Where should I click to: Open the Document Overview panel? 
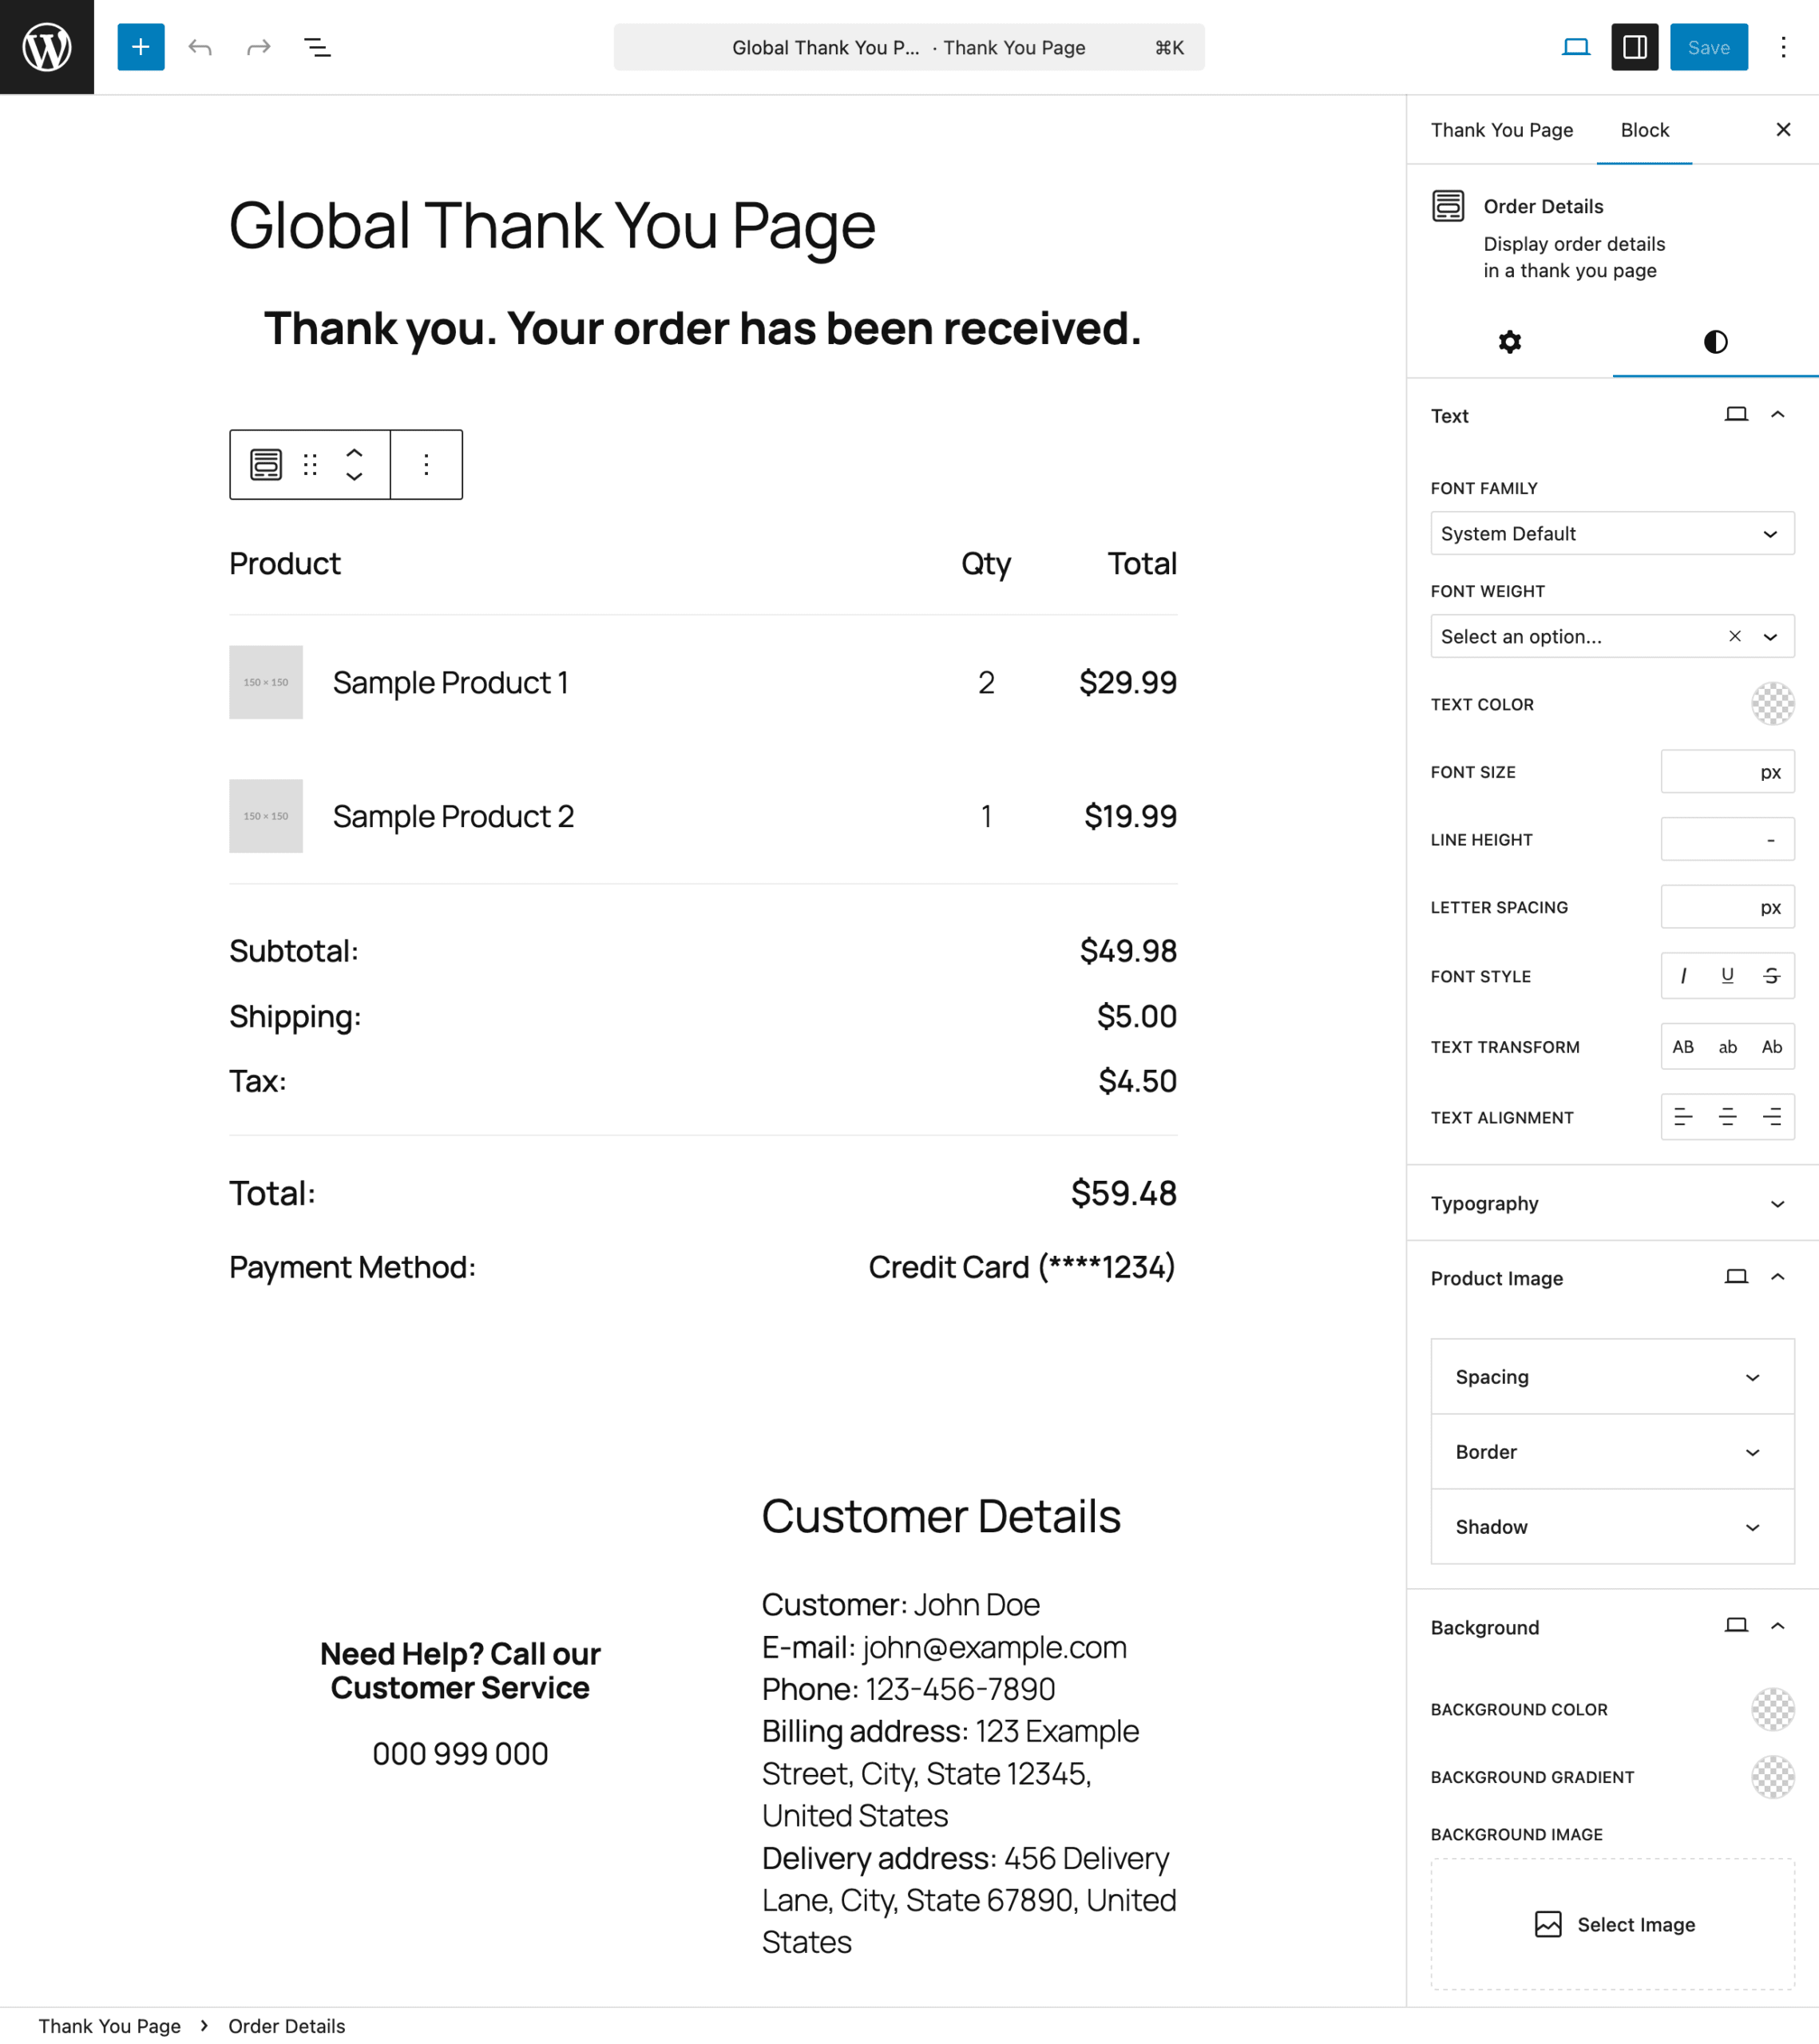[317, 47]
